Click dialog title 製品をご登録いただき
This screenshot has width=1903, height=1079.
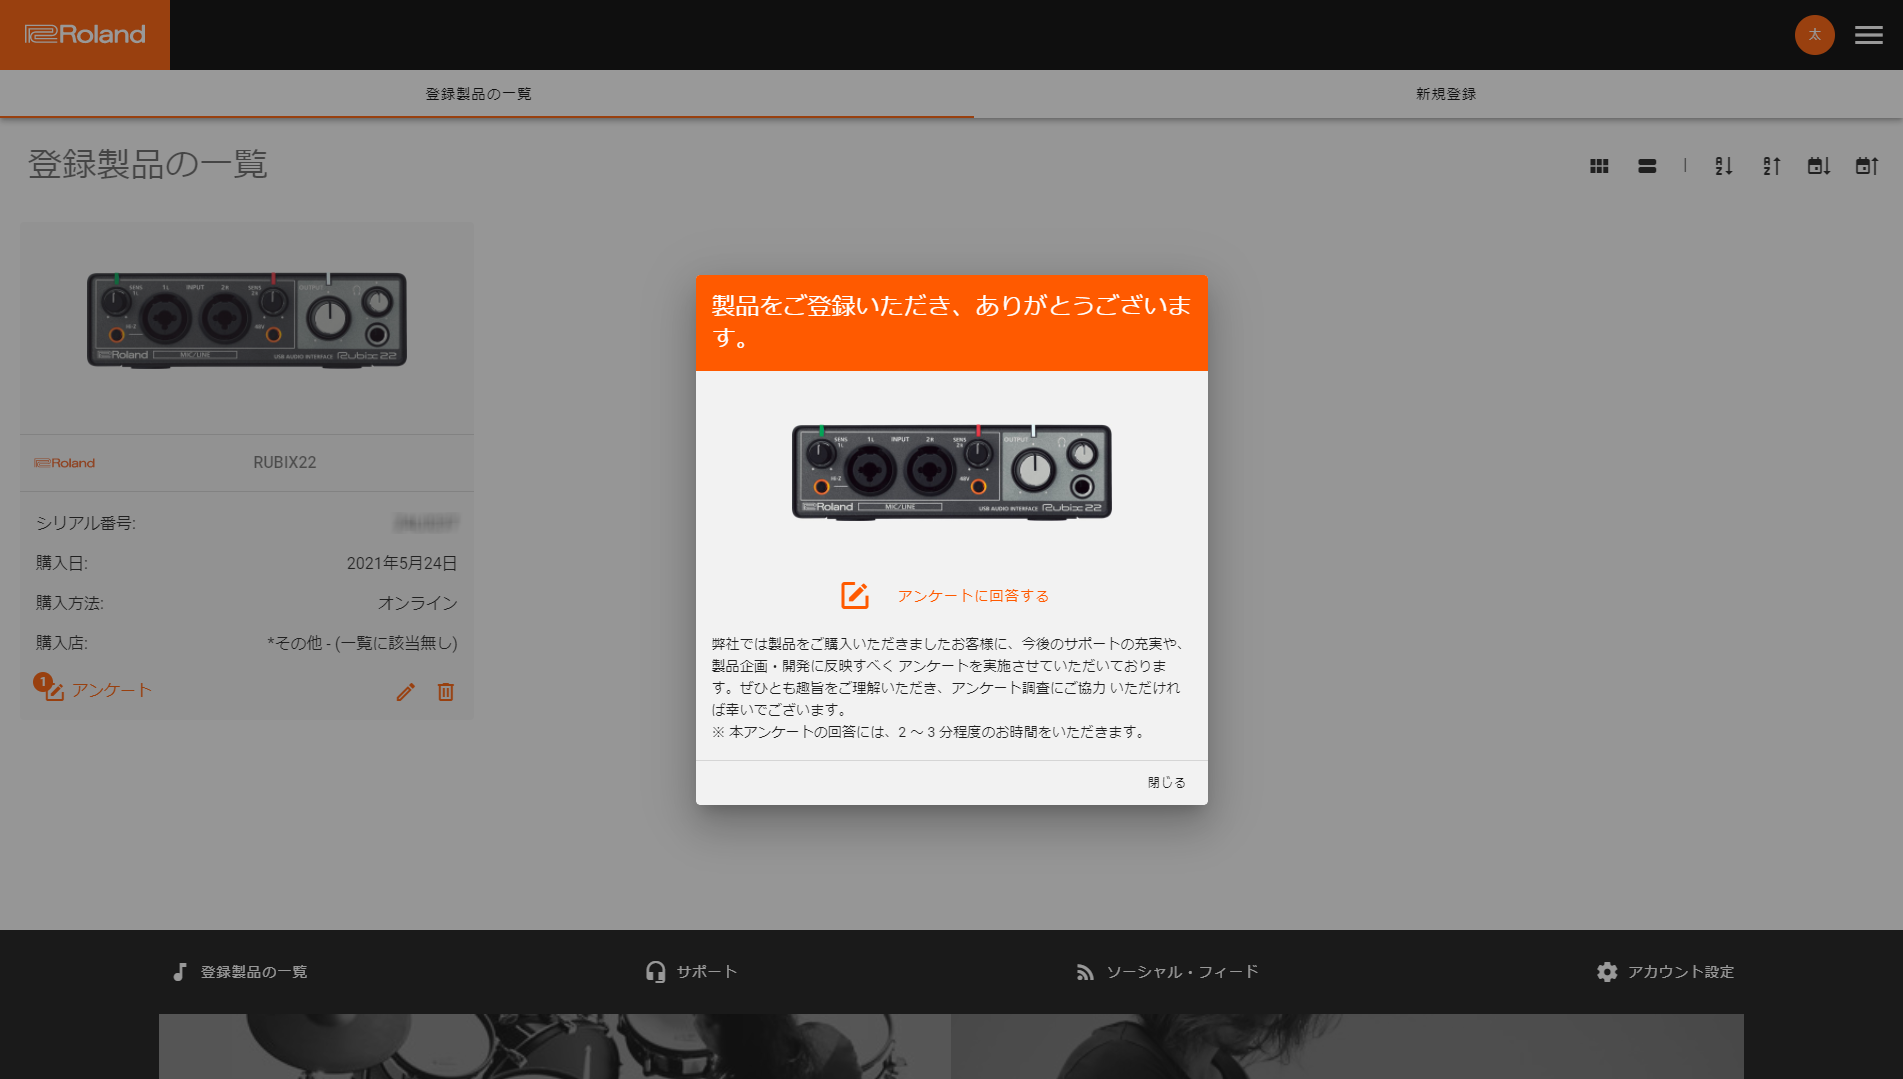pos(951,322)
